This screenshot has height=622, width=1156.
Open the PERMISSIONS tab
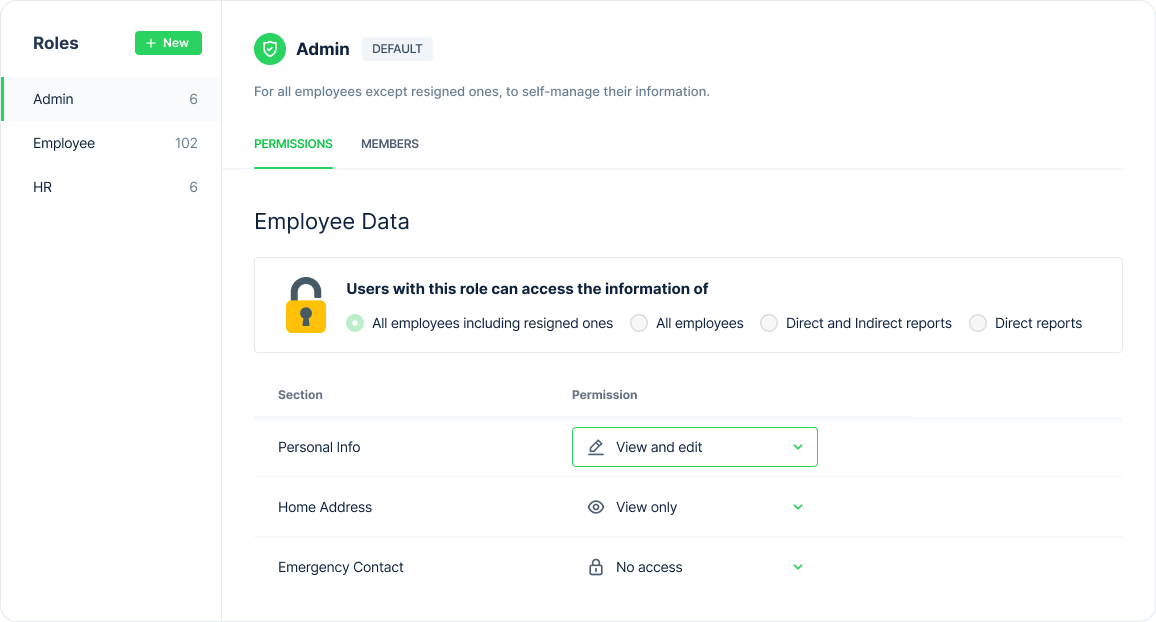point(293,144)
